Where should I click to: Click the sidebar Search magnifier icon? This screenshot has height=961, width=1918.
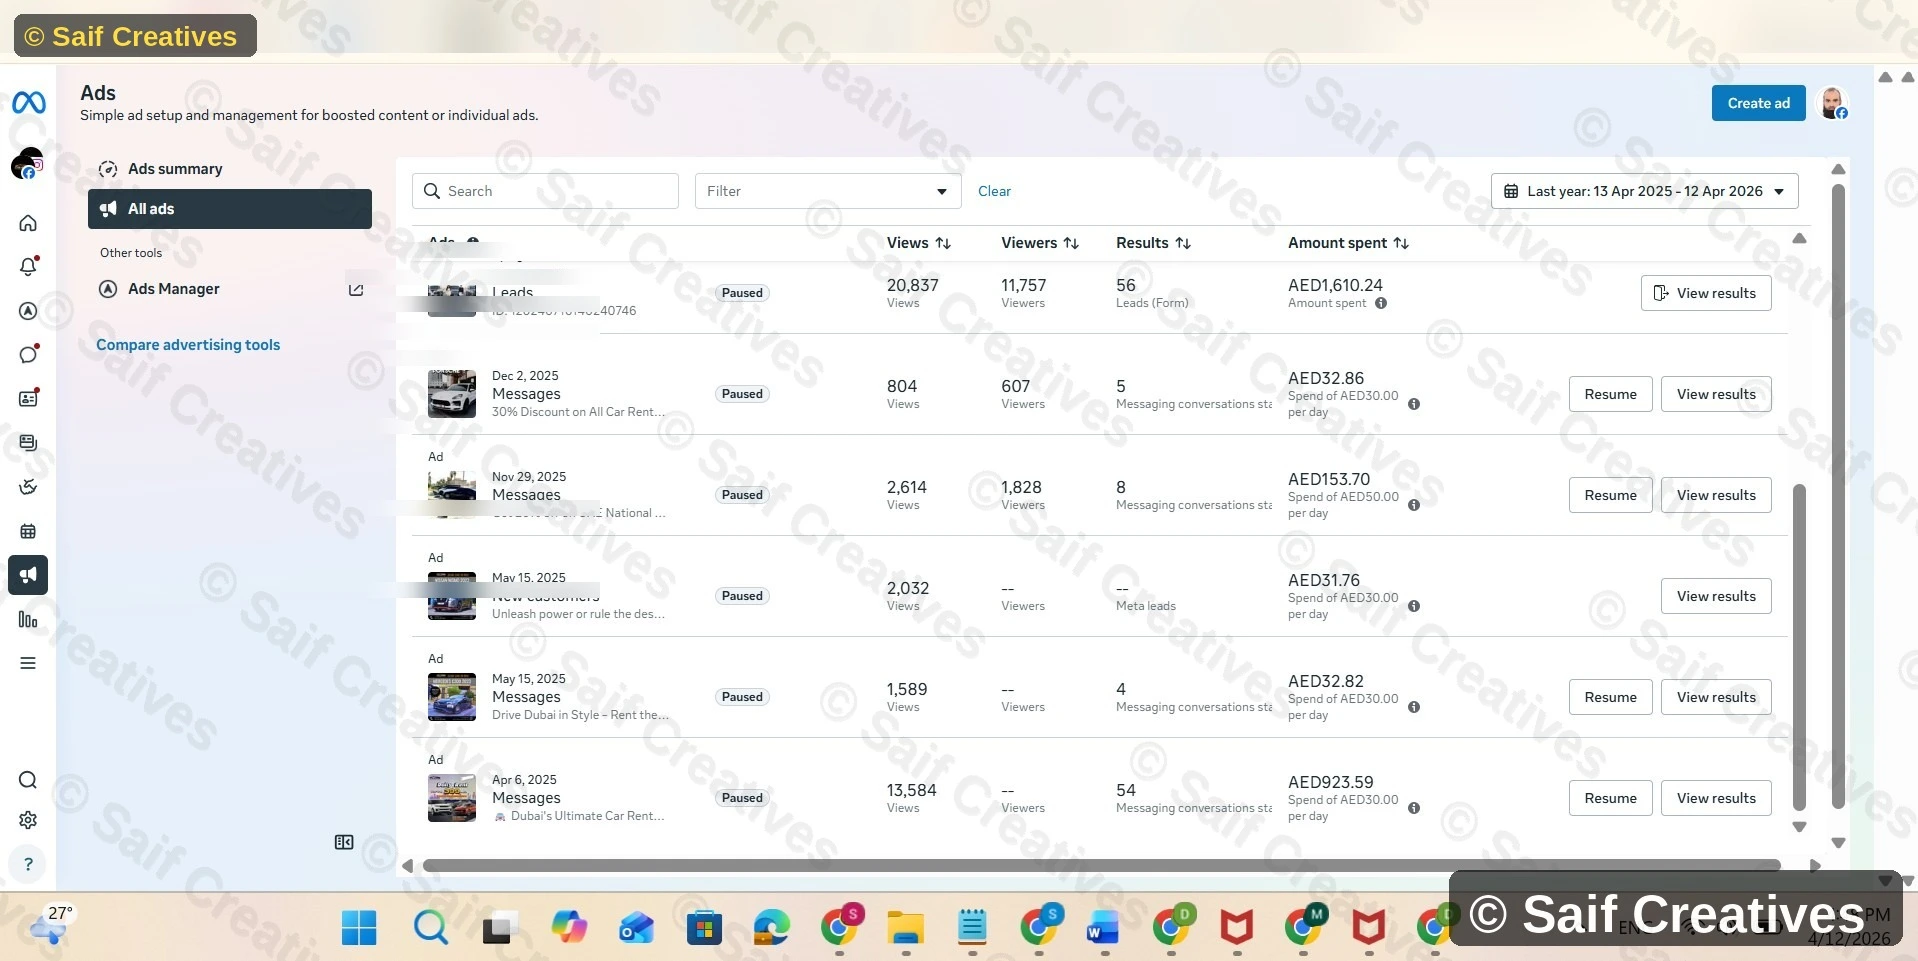pos(28,780)
